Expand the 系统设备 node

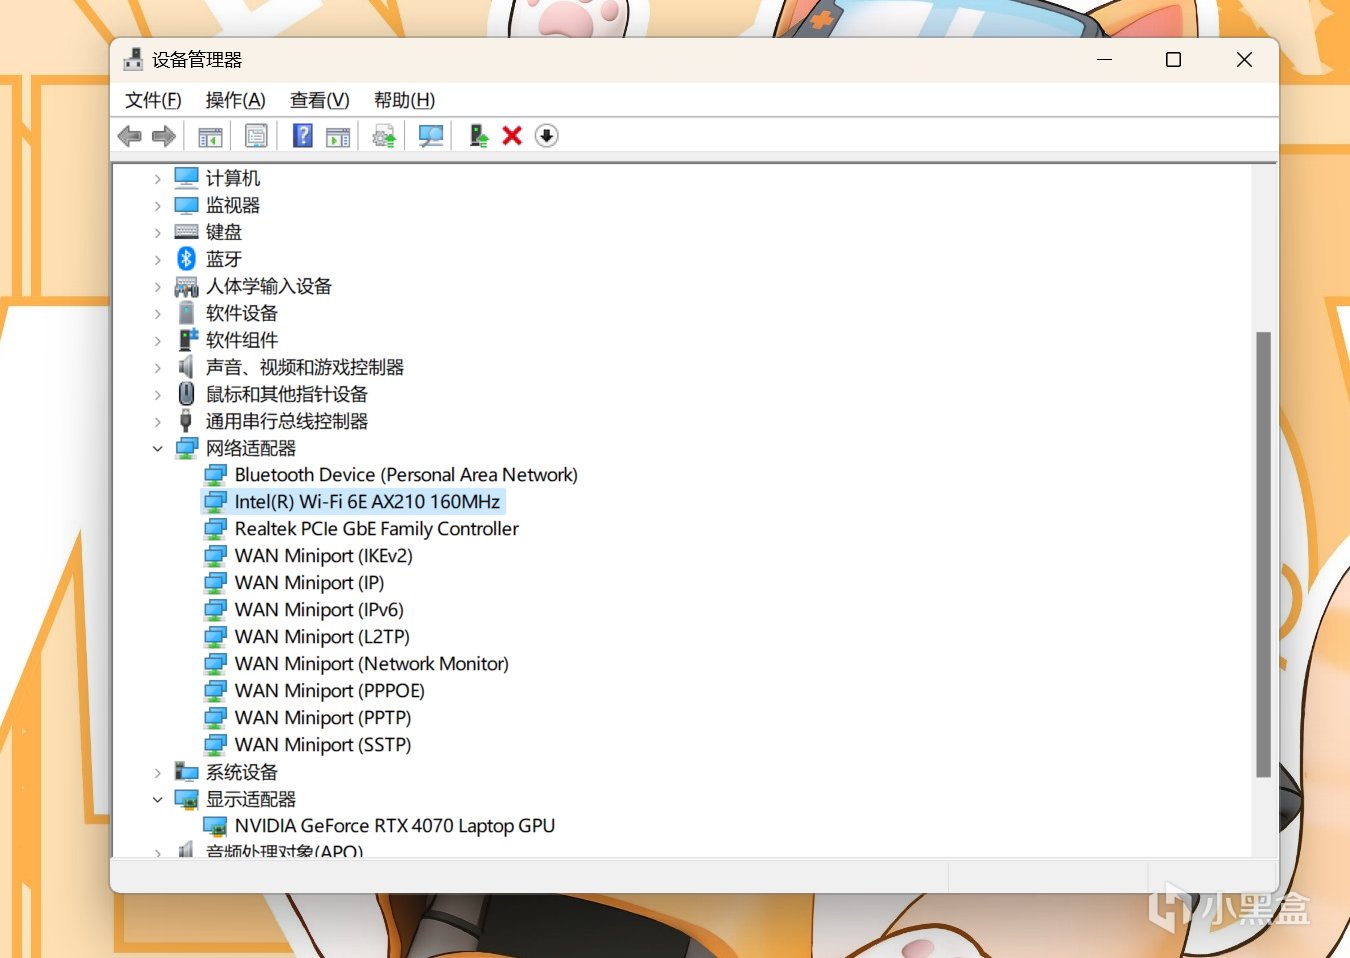click(157, 773)
